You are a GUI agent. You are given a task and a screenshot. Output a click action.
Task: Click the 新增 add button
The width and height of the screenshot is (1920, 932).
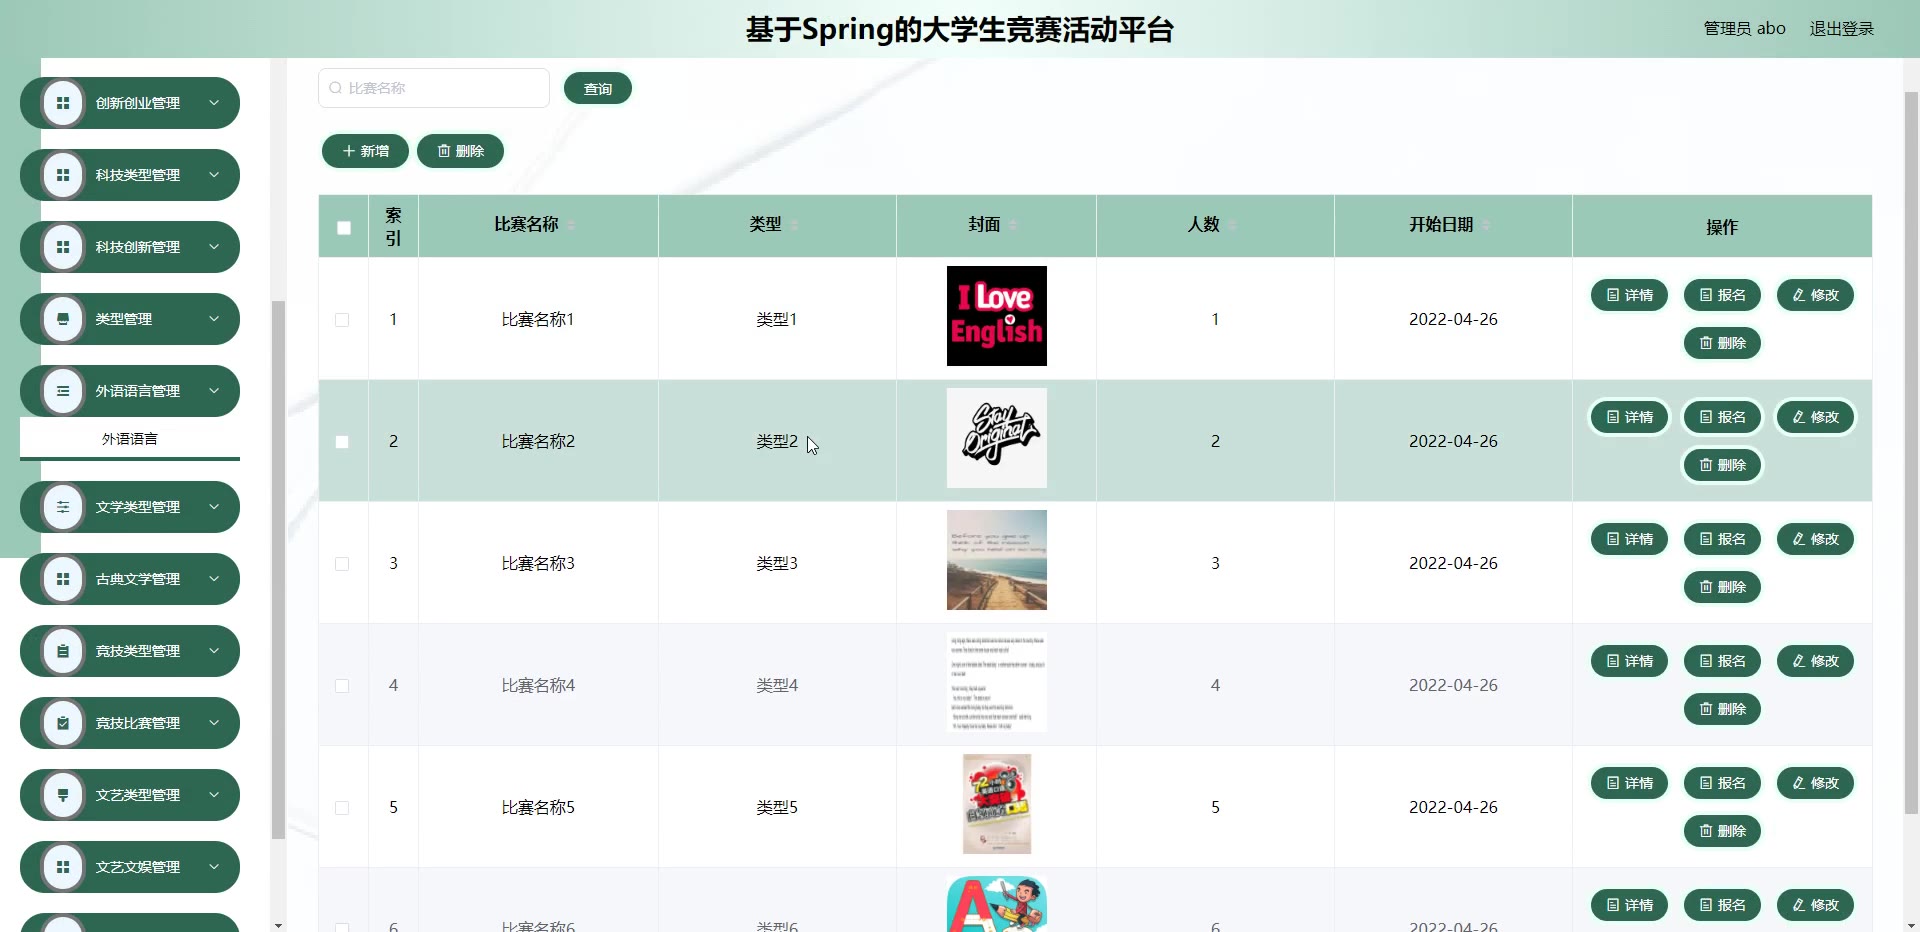(x=366, y=151)
